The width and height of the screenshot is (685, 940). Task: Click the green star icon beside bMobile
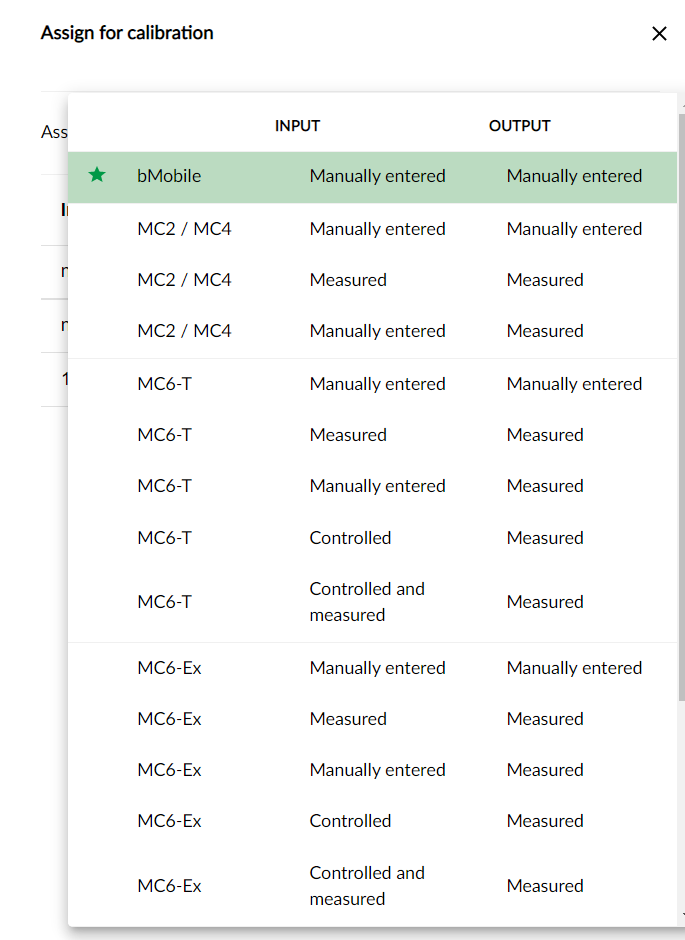(x=97, y=176)
